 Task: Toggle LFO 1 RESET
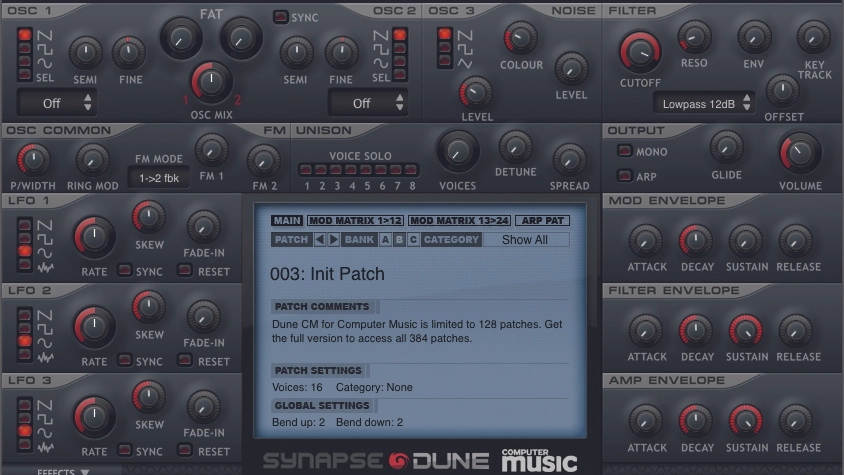tap(185, 270)
